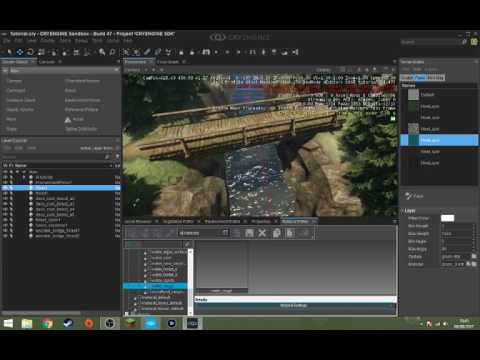
Task: Select the Rotate tool in the top toolbar
Action: [x=30, y=52]
